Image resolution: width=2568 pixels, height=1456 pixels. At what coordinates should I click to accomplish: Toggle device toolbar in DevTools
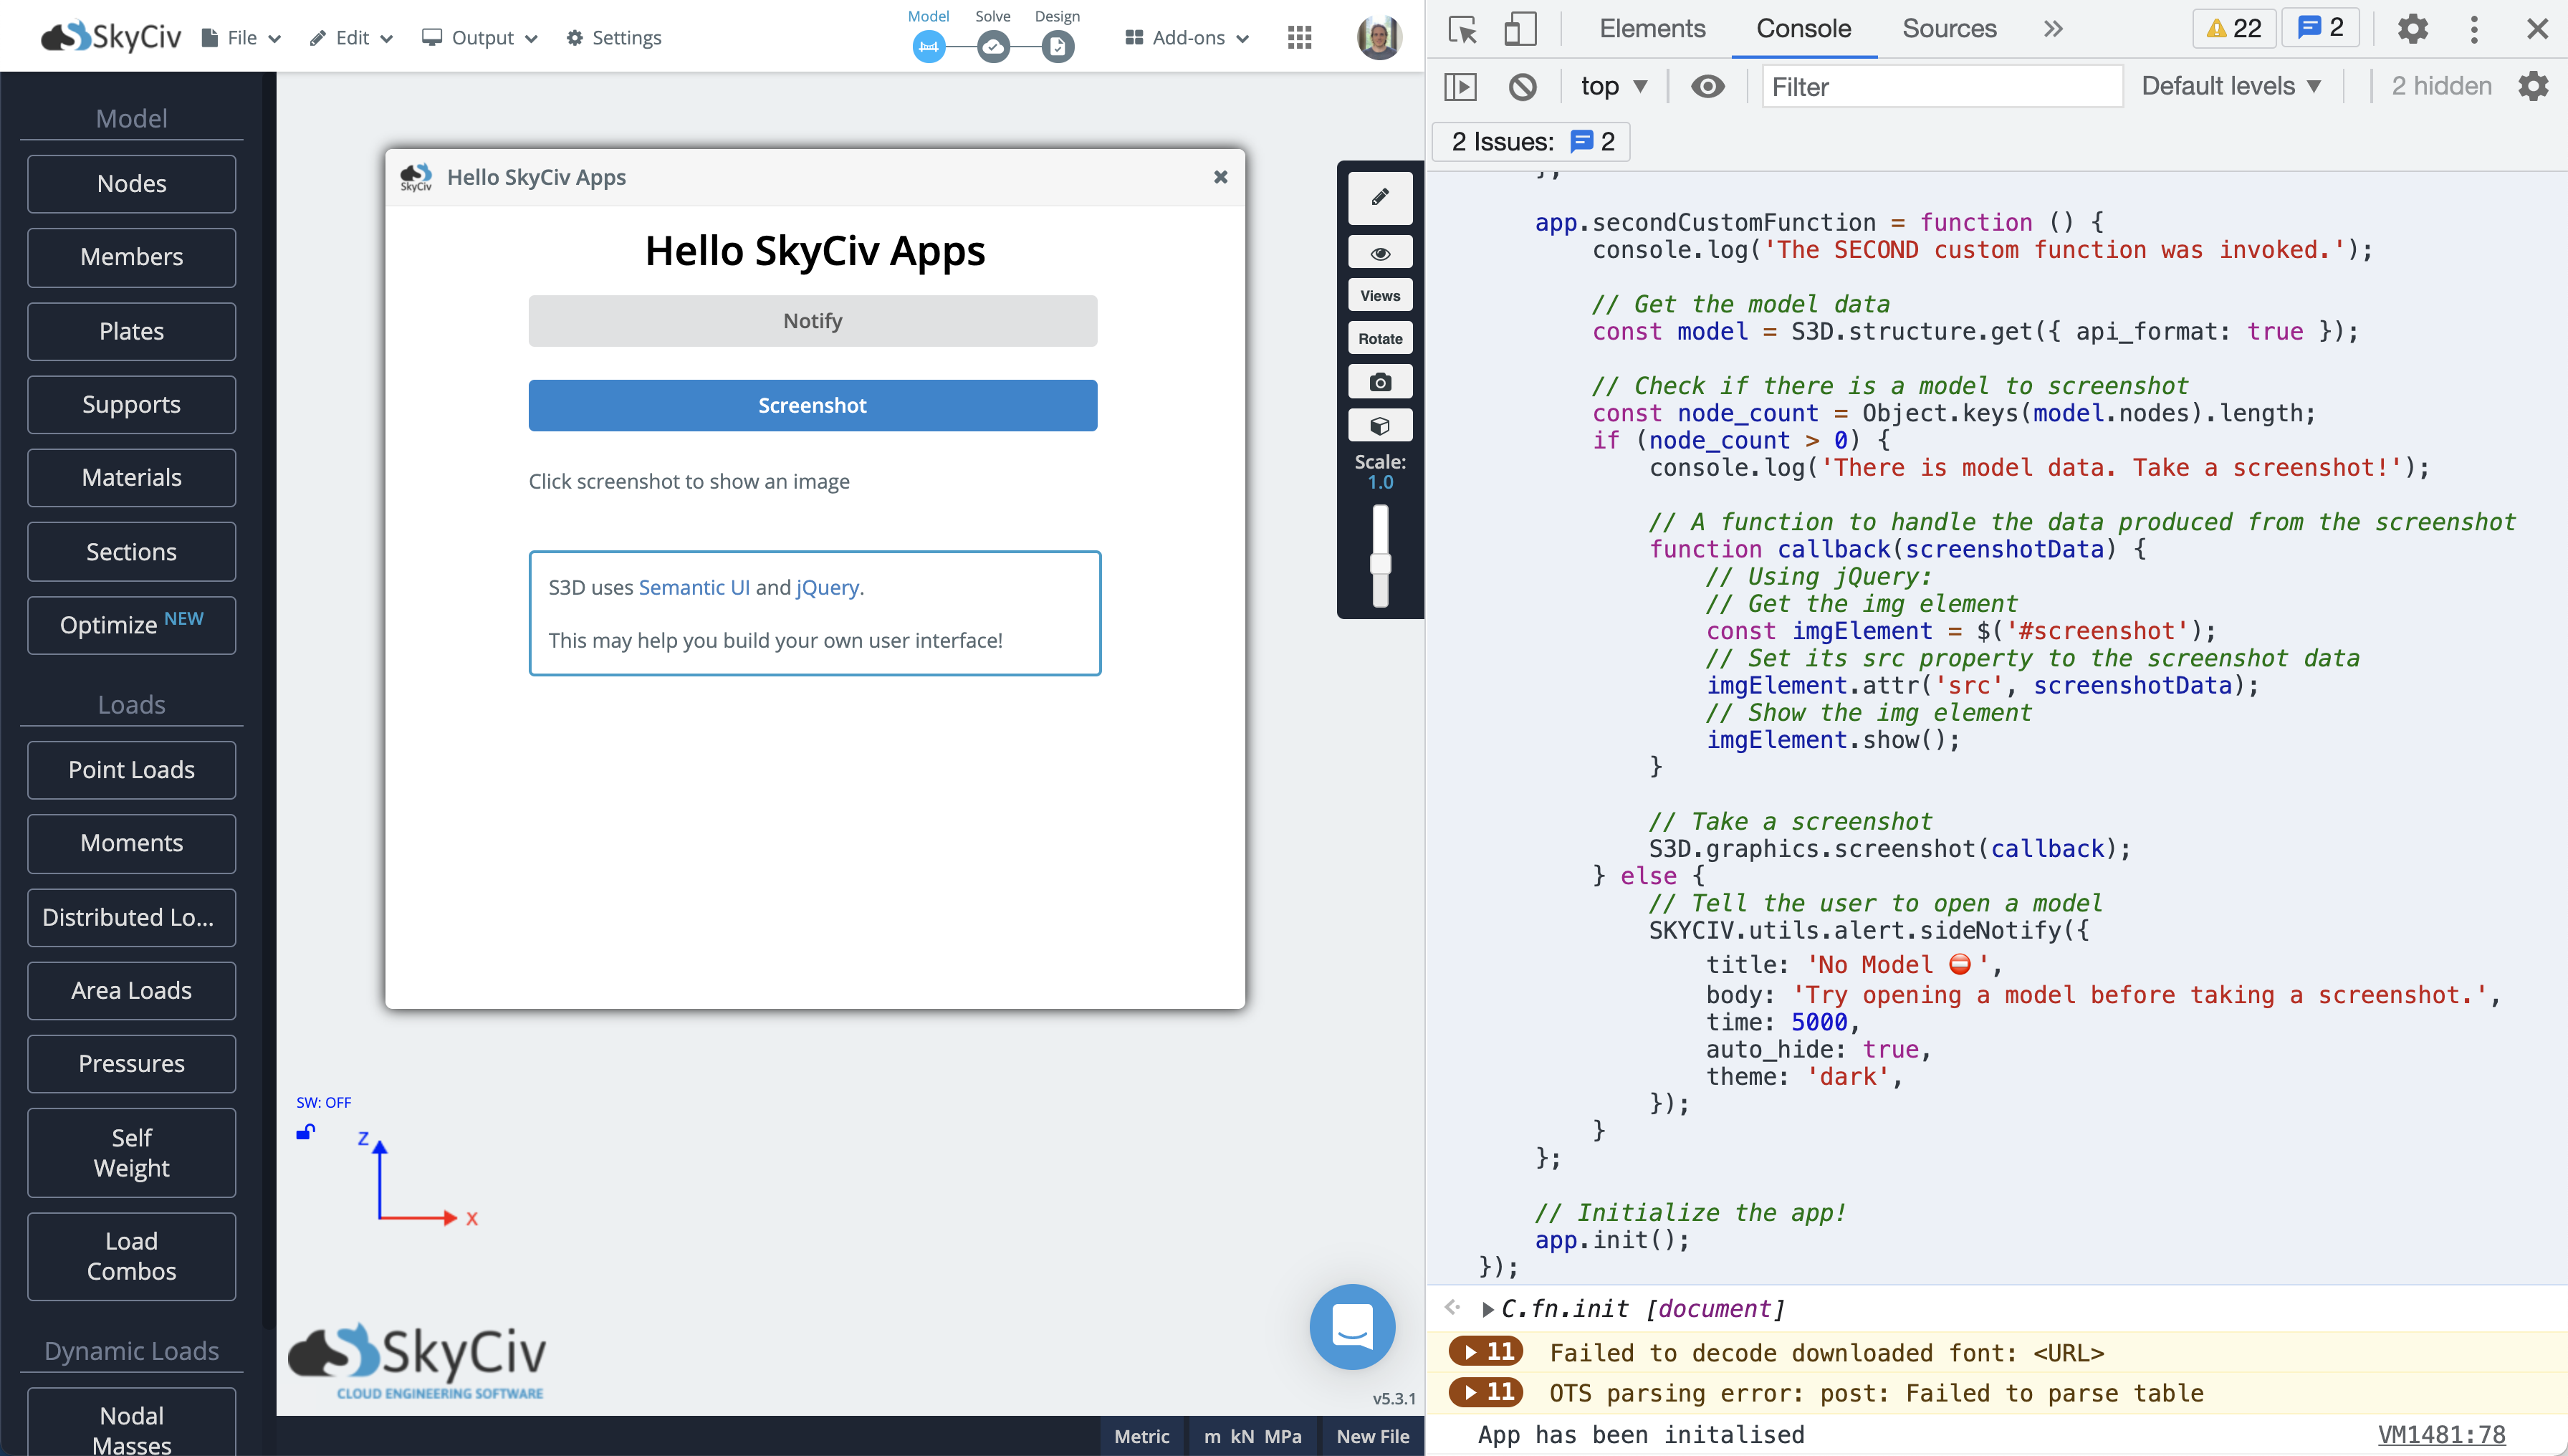pyautogui.click(x=1520, y=29)
